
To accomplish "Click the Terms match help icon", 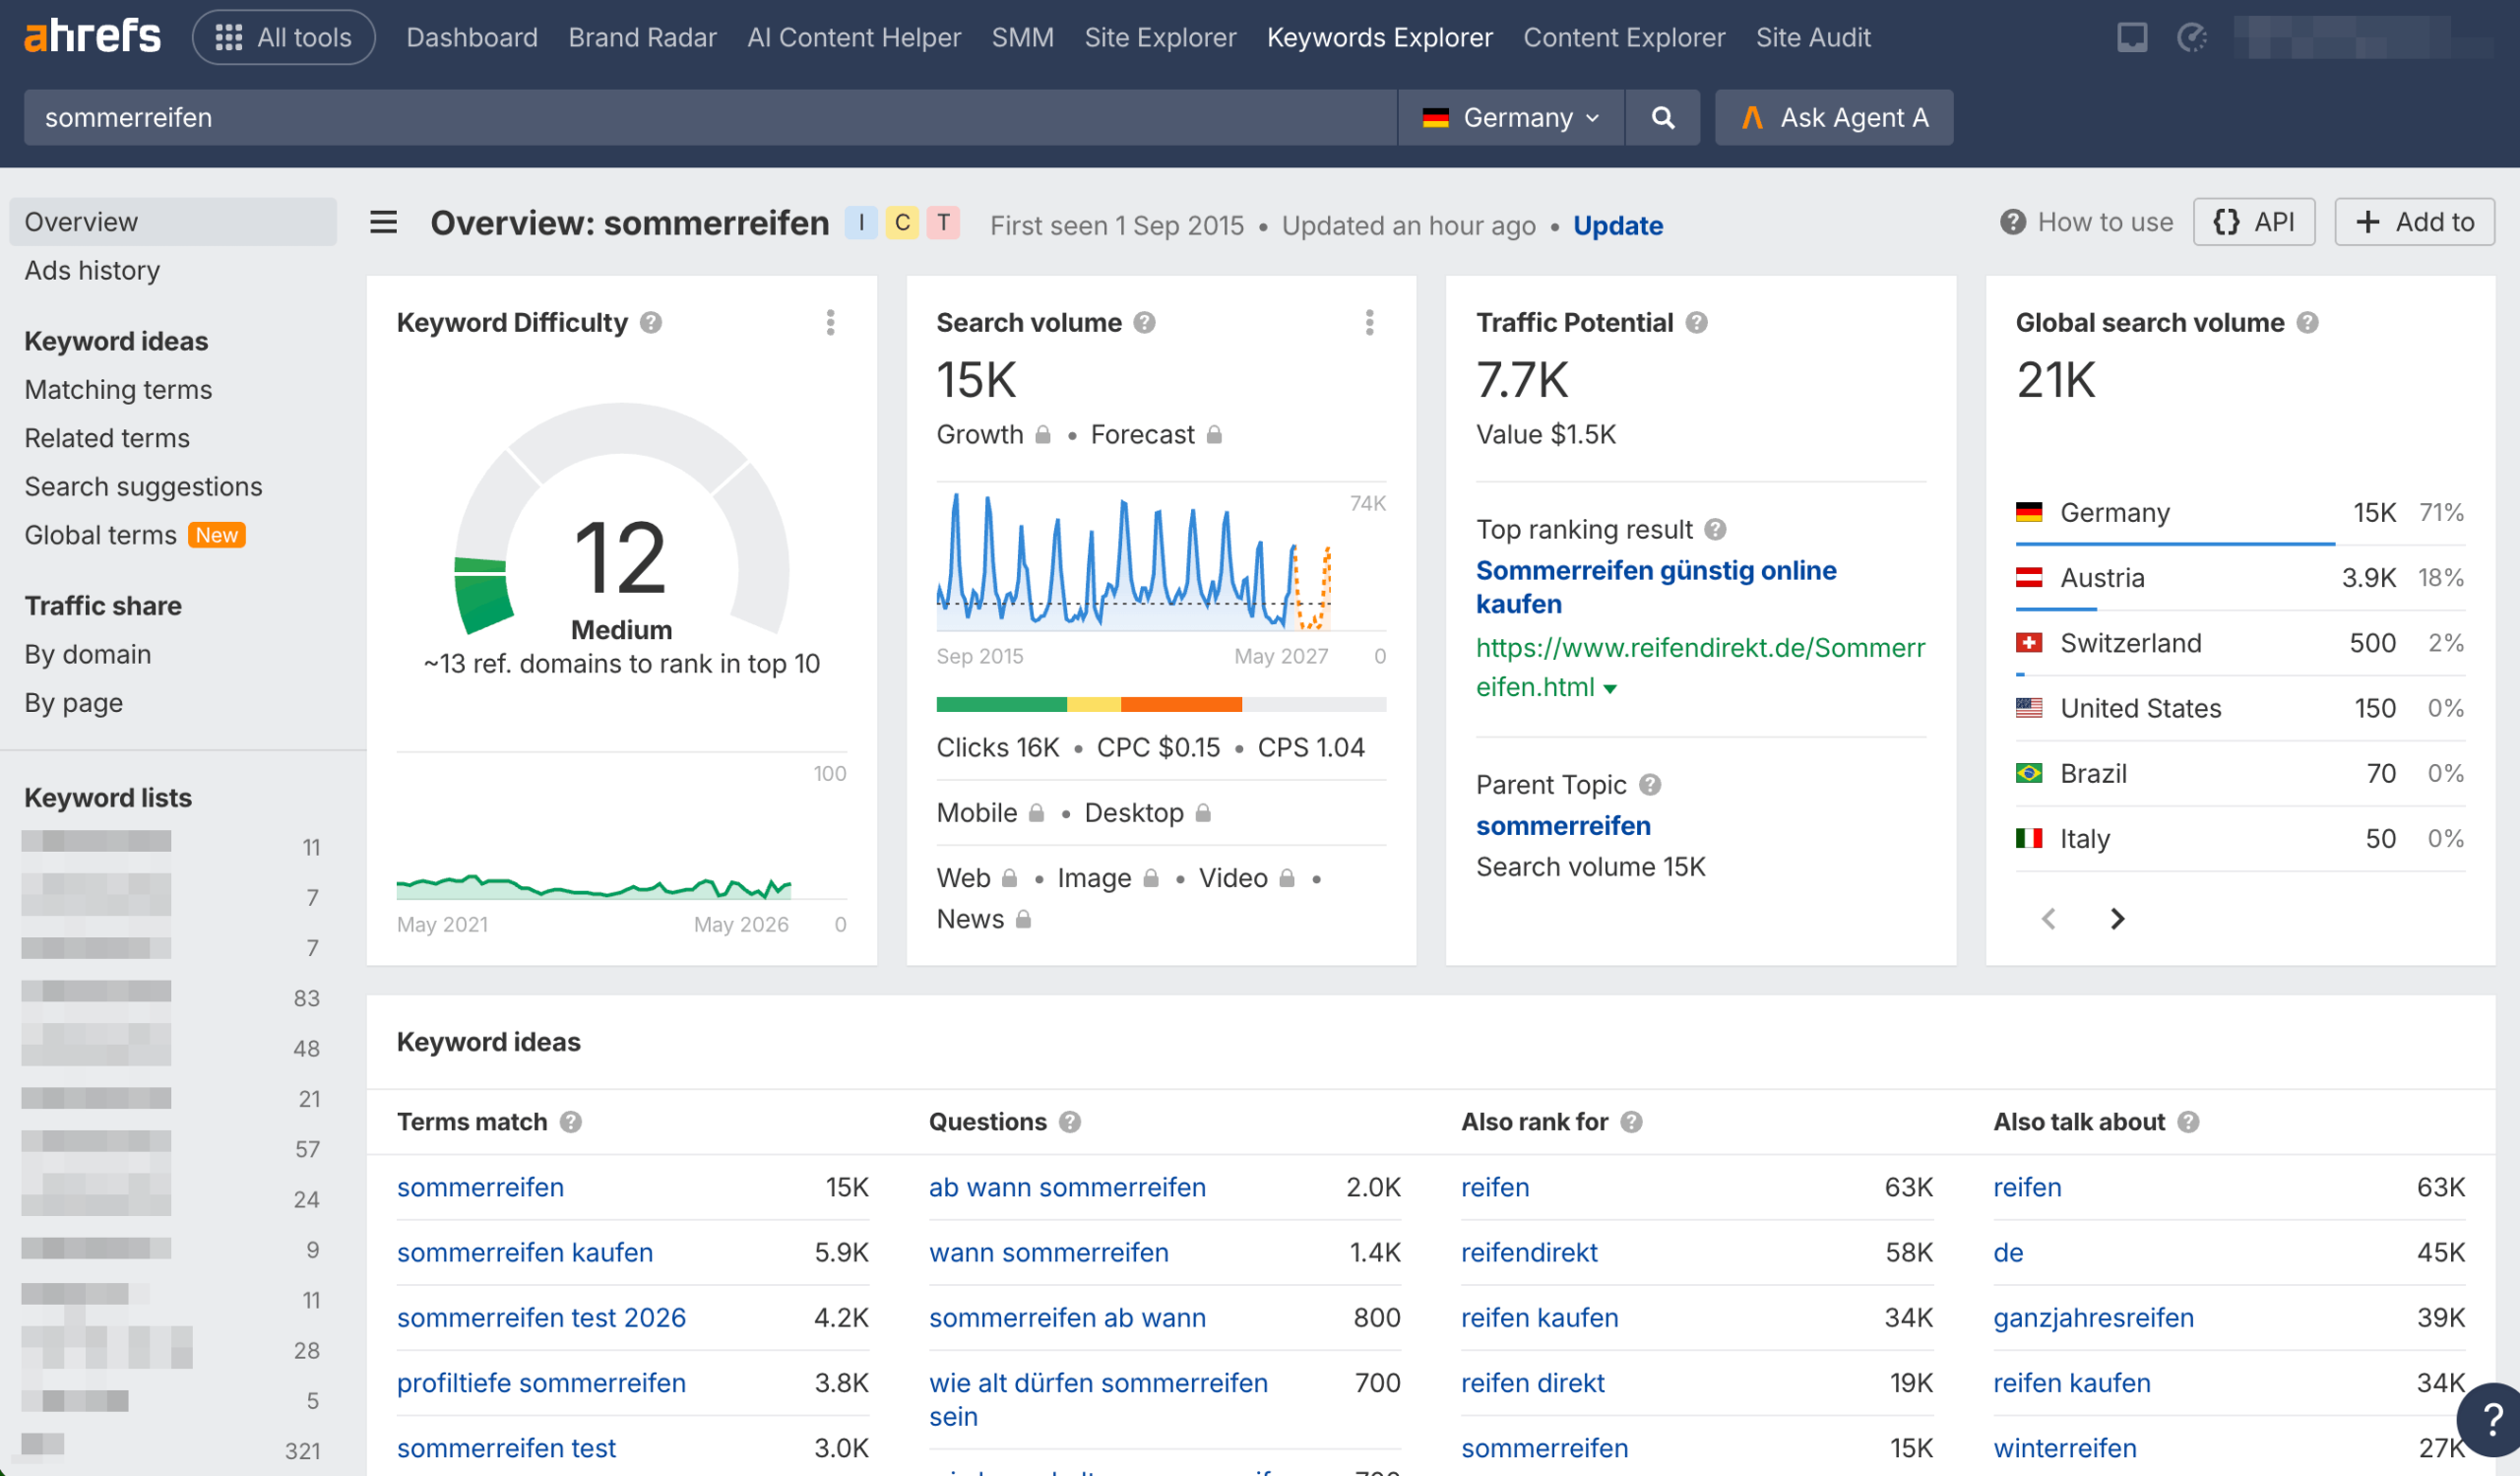I will point(570,1122).
